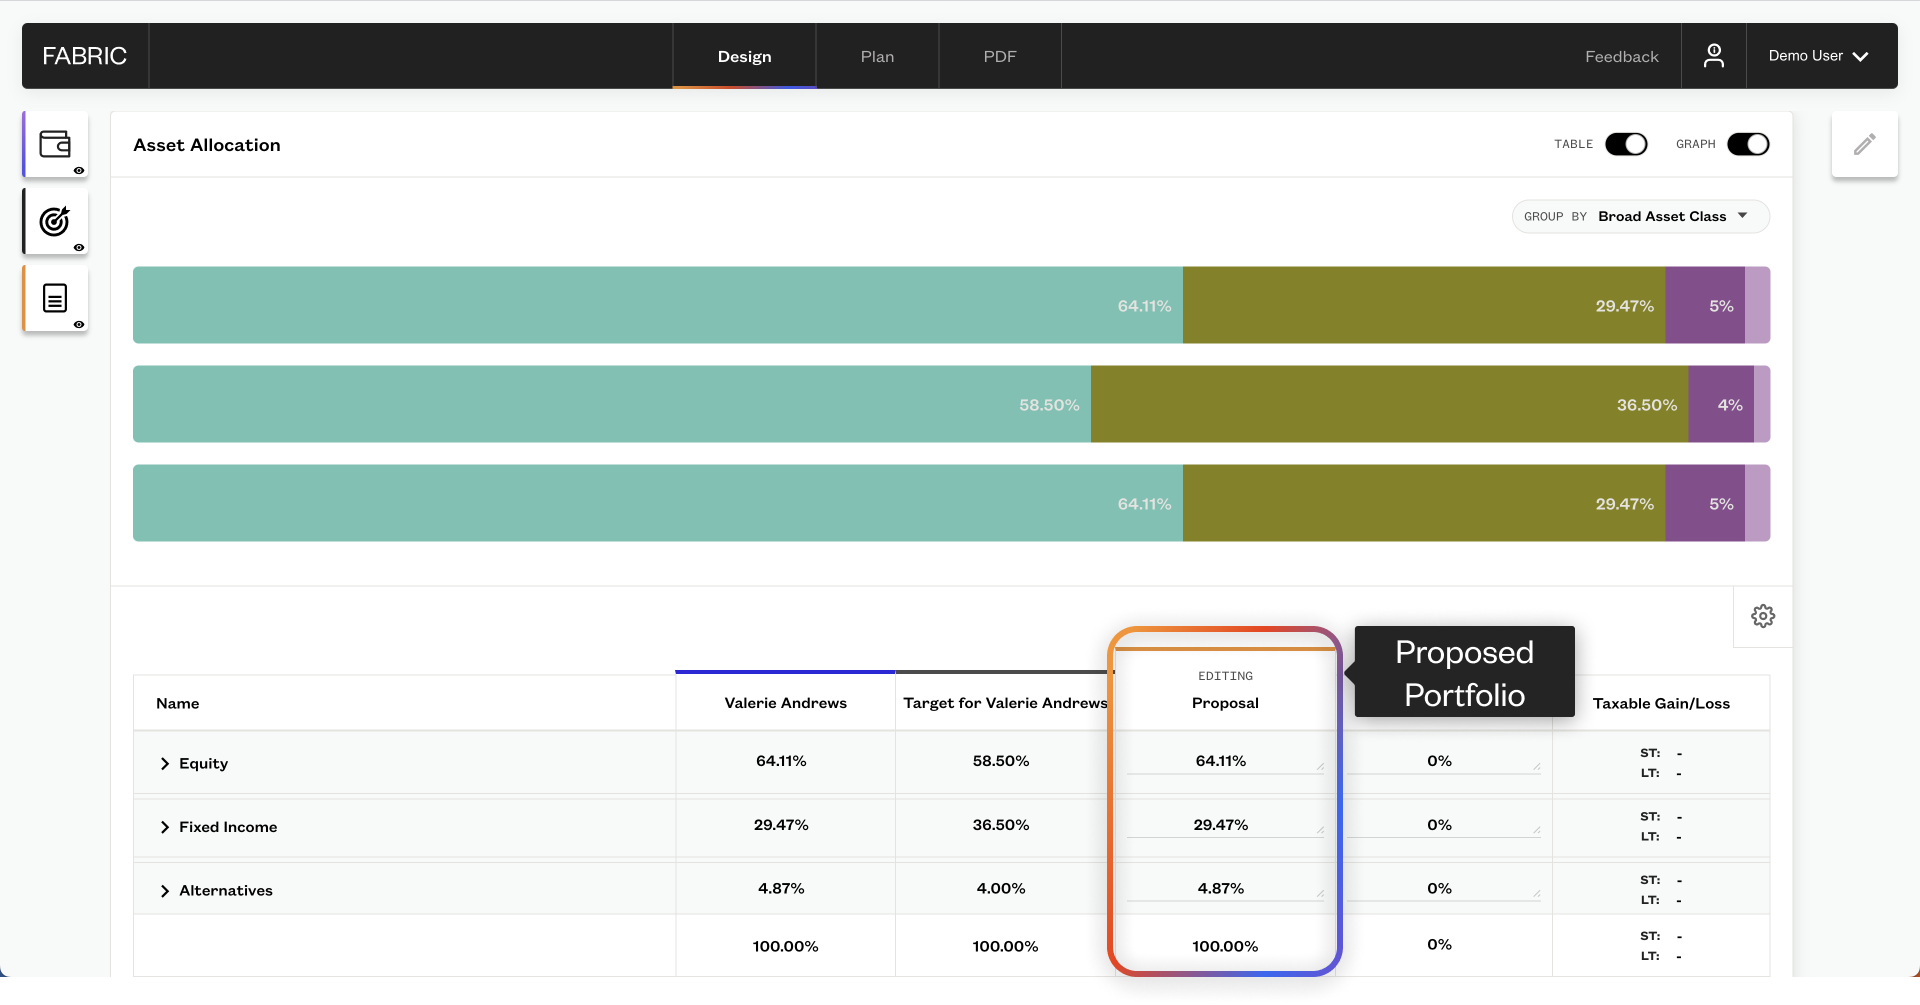The height and width of the screenshot is (1005, 1920).
Task: Edit the Fixed Income 0% change field
Action: click(x=1442, y=826)
